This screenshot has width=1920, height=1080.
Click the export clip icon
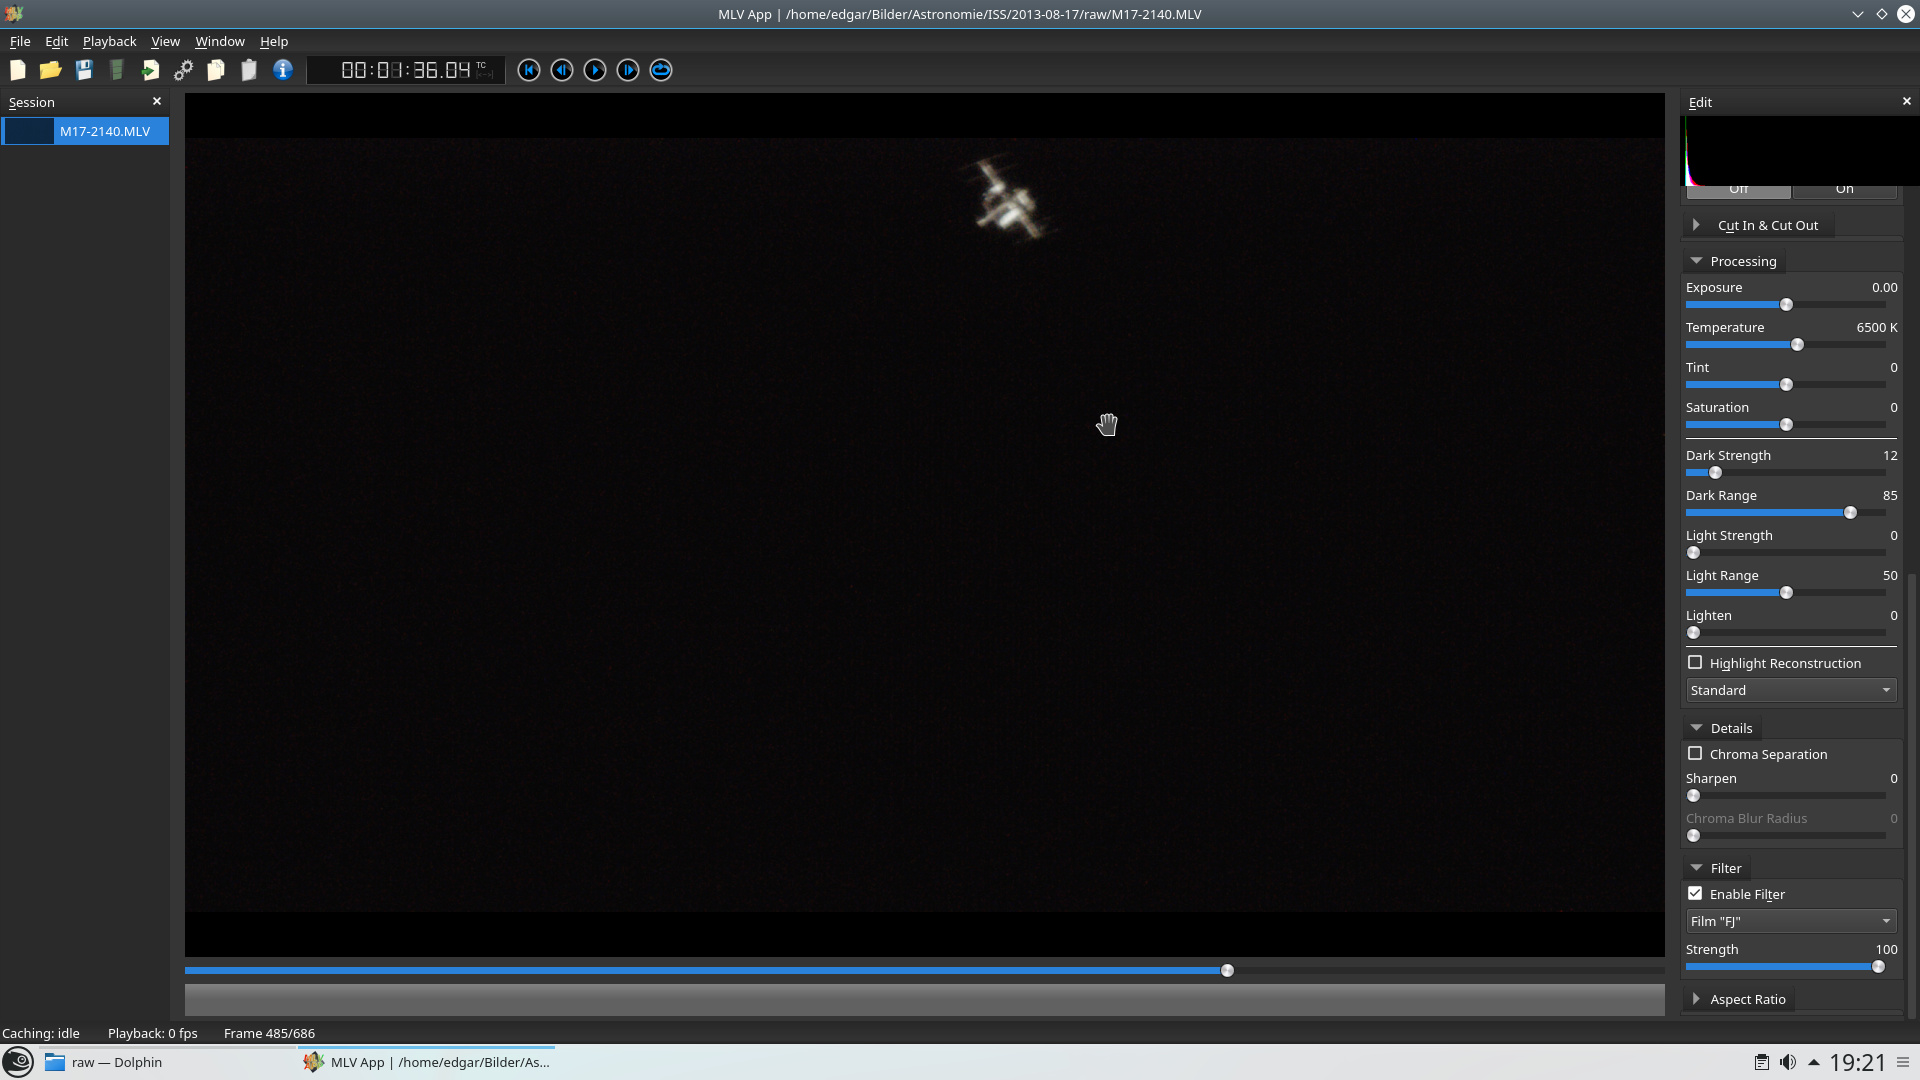click(150, 70)
